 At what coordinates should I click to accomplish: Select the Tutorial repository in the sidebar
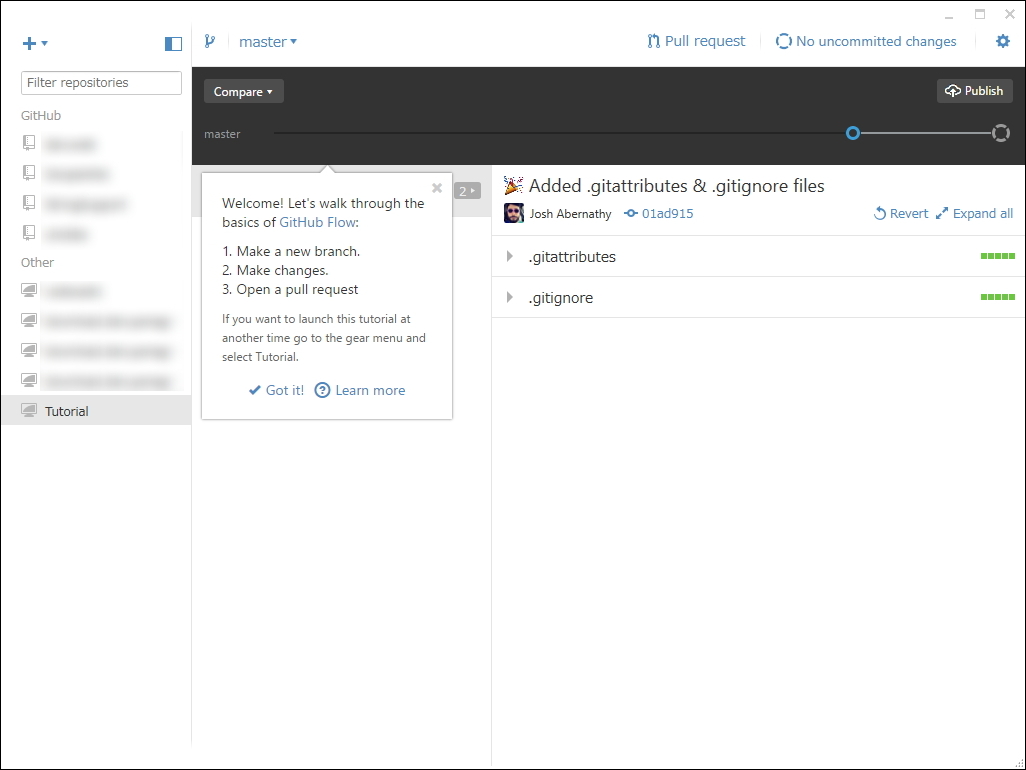click(67, 411)
